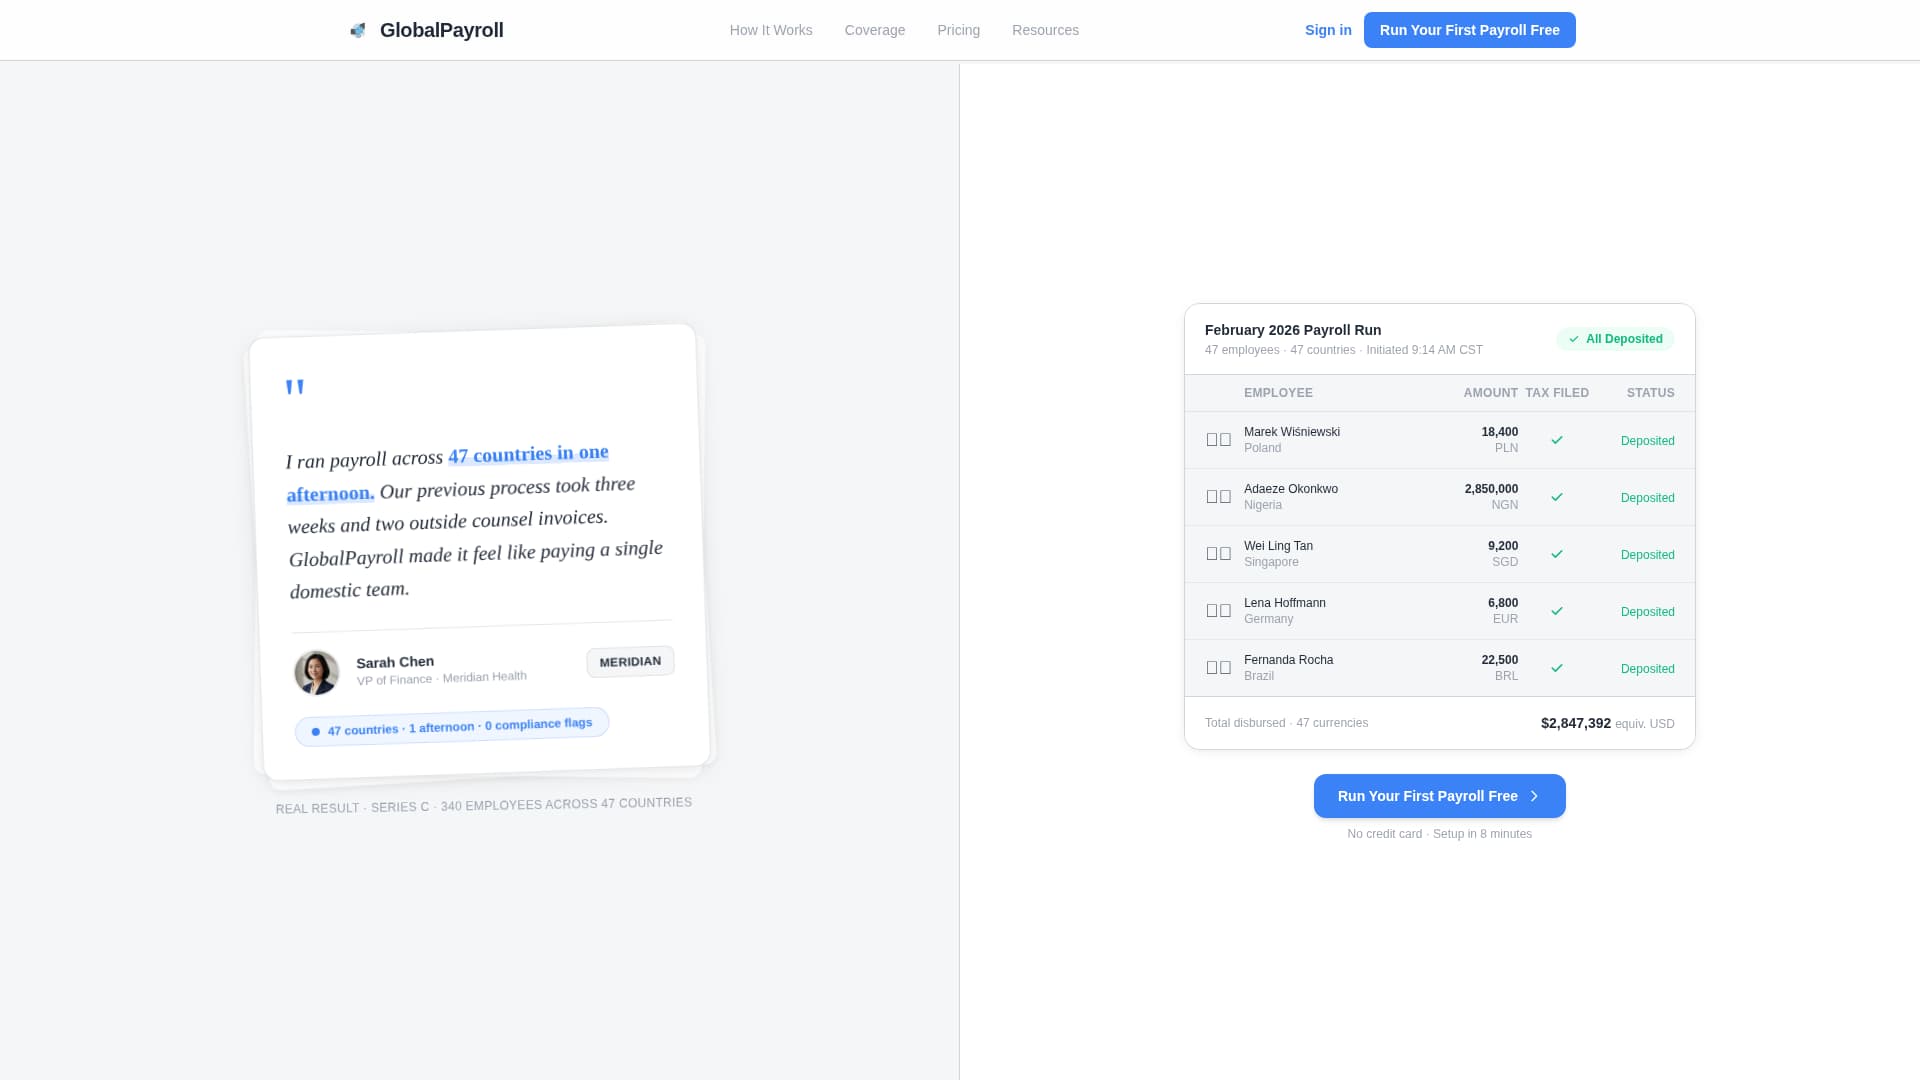The image size is (1920, 1080).
Task: Click the quotation mark icon on the testimonial card
Action: coord(295,387)
